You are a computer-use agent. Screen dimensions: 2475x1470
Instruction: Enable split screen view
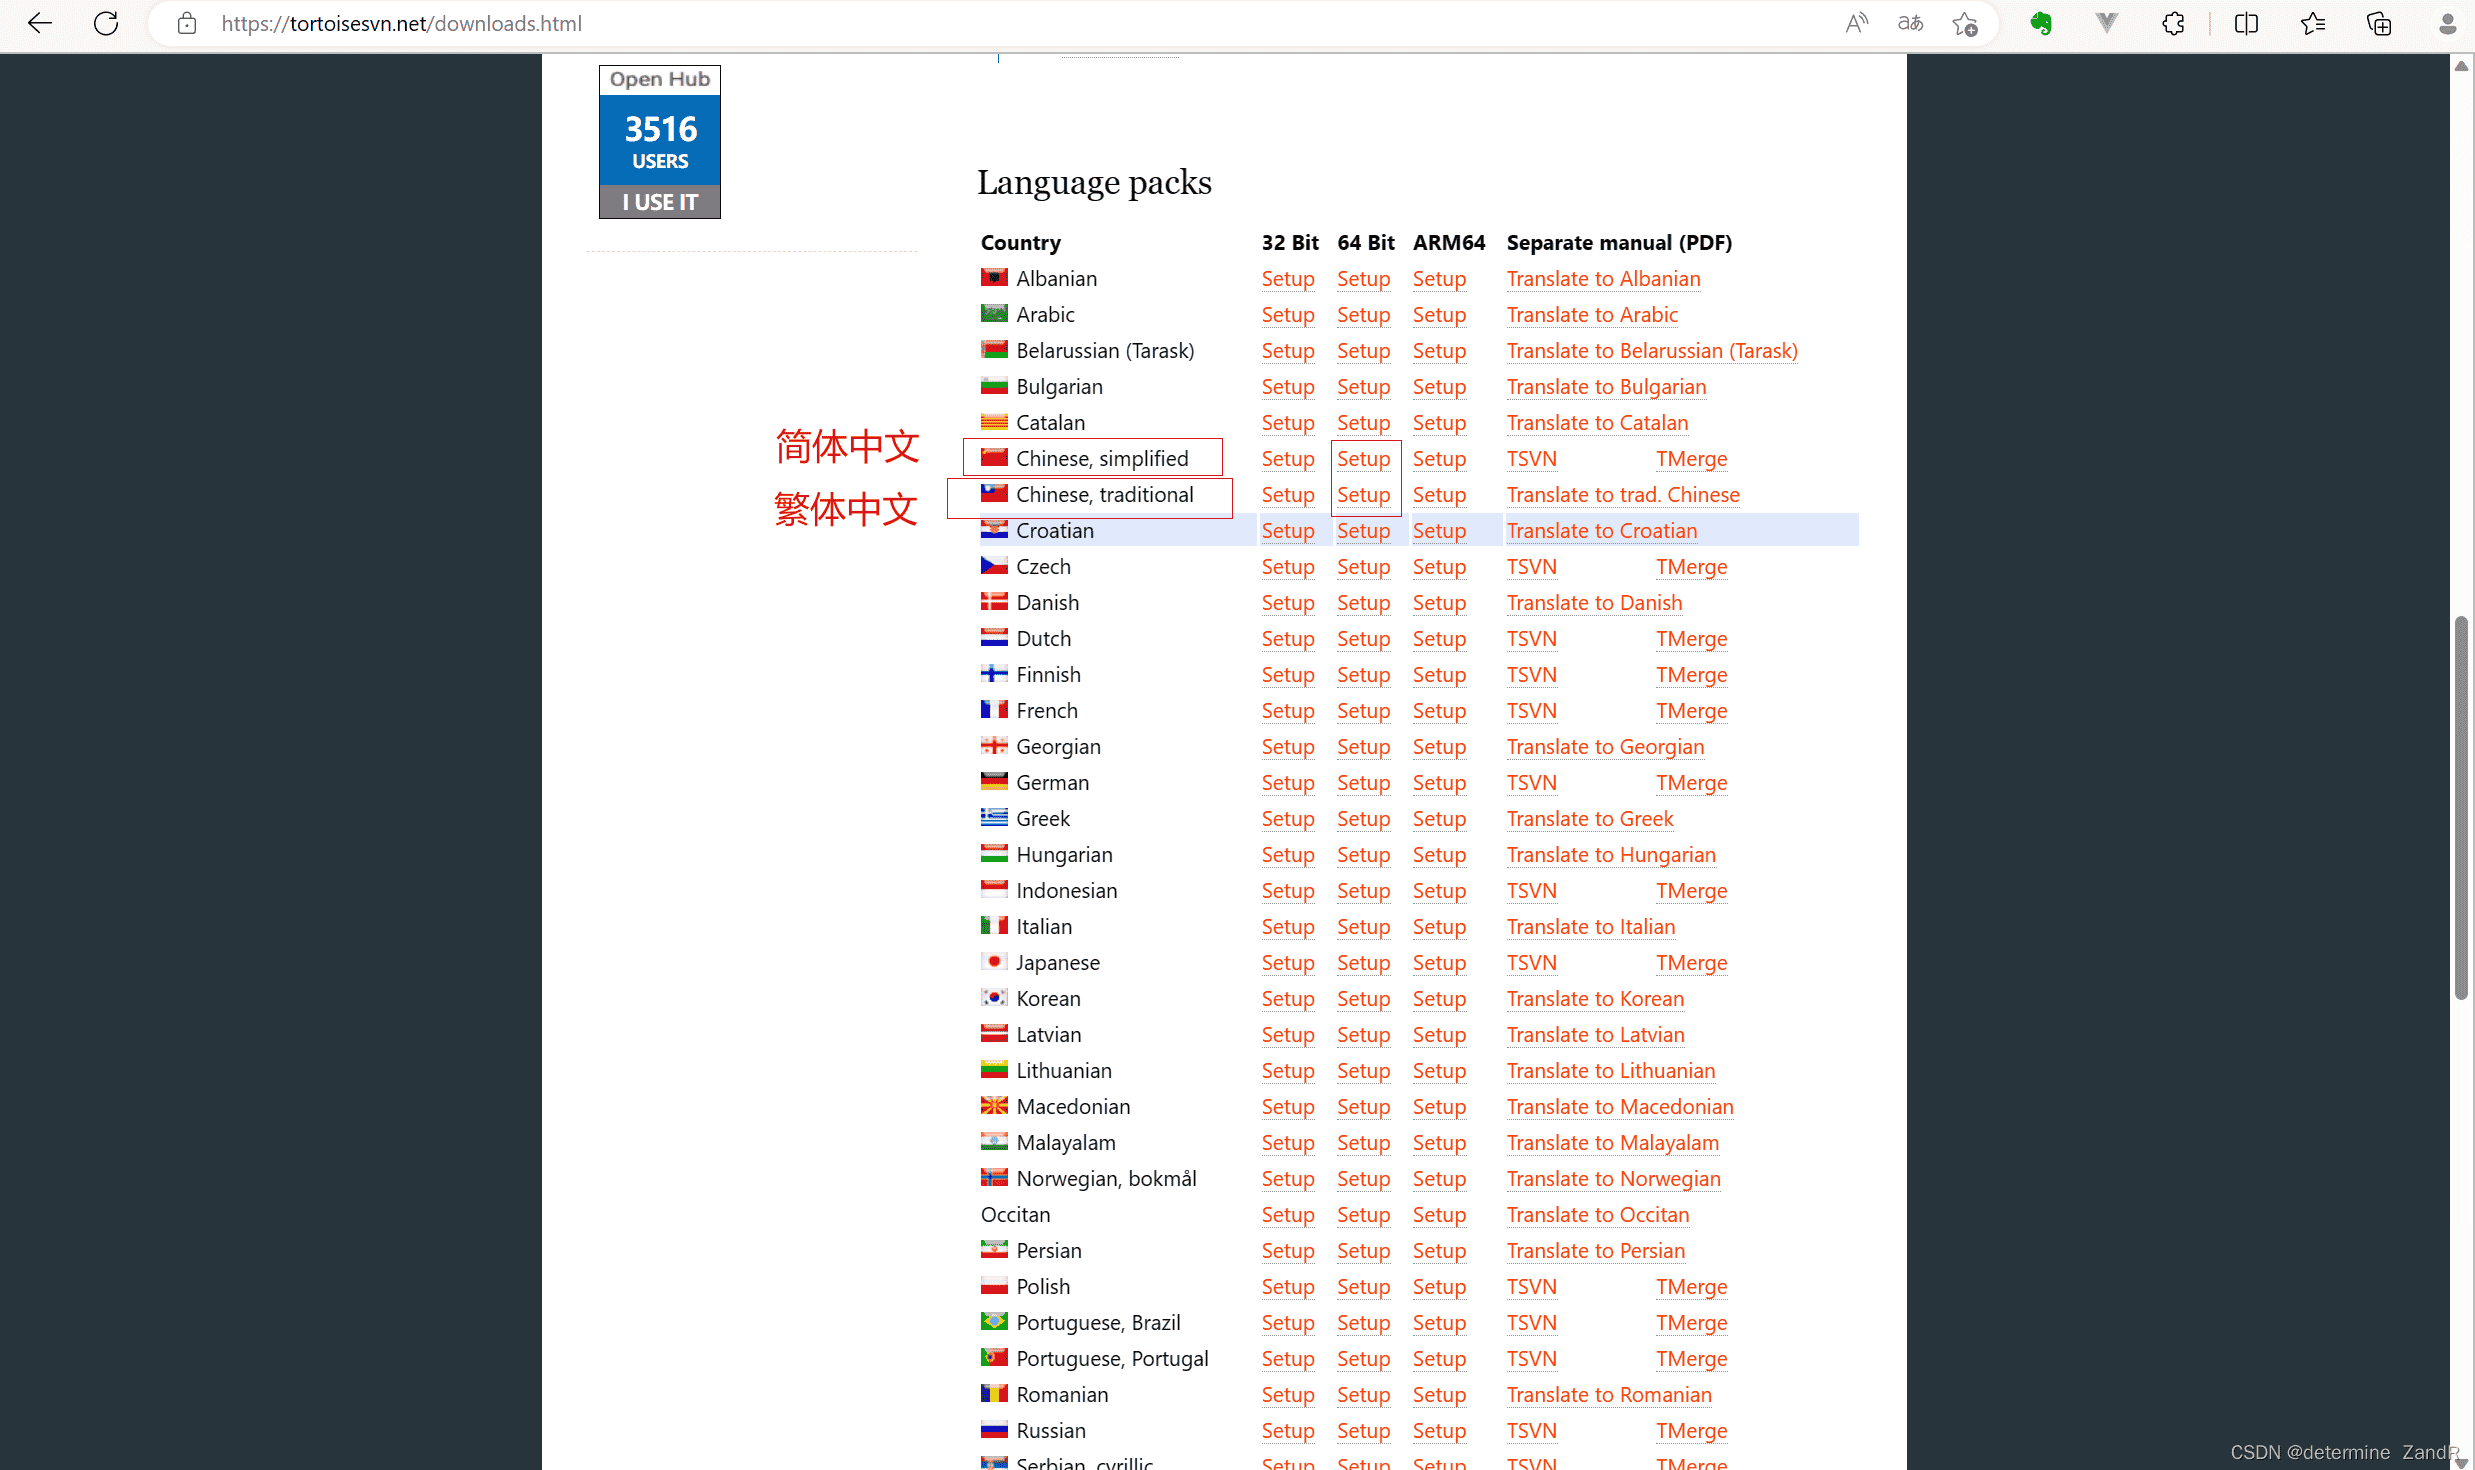point(2246,23)
